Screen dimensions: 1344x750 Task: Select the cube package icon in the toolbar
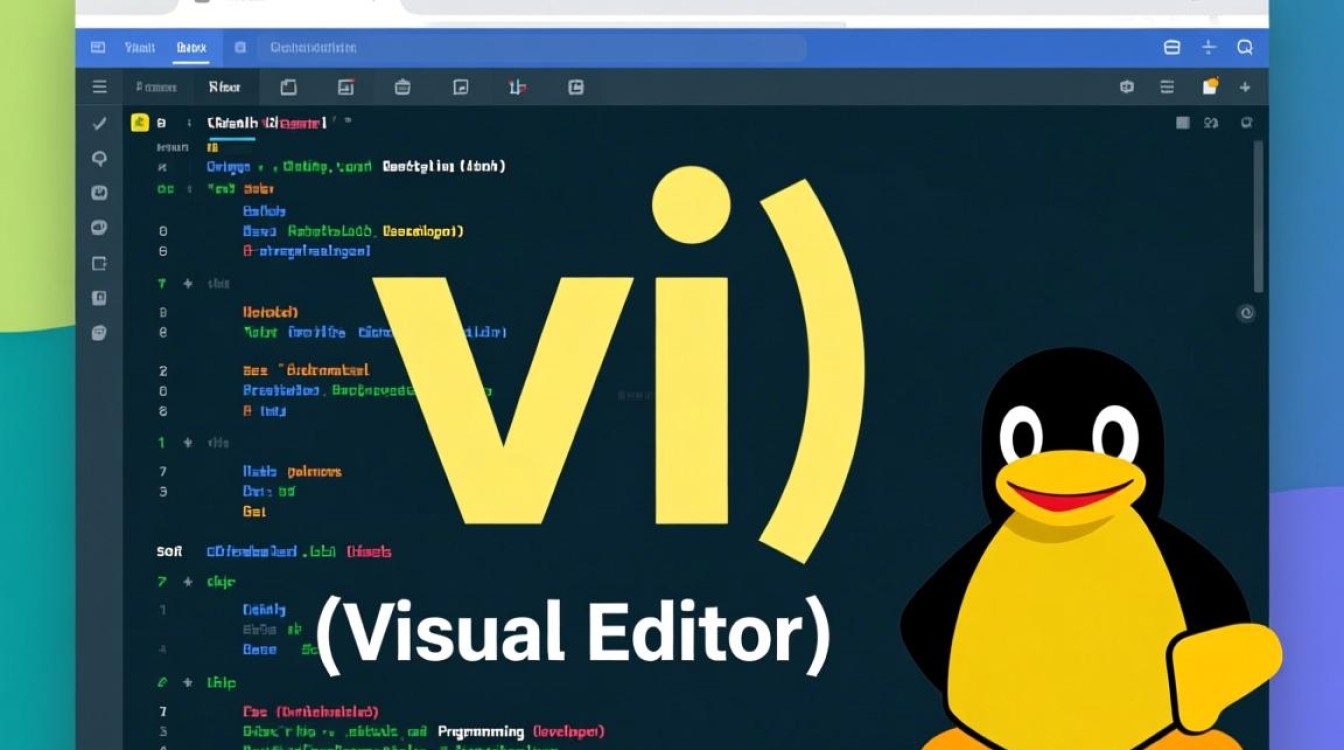(x=1128, y=87)
